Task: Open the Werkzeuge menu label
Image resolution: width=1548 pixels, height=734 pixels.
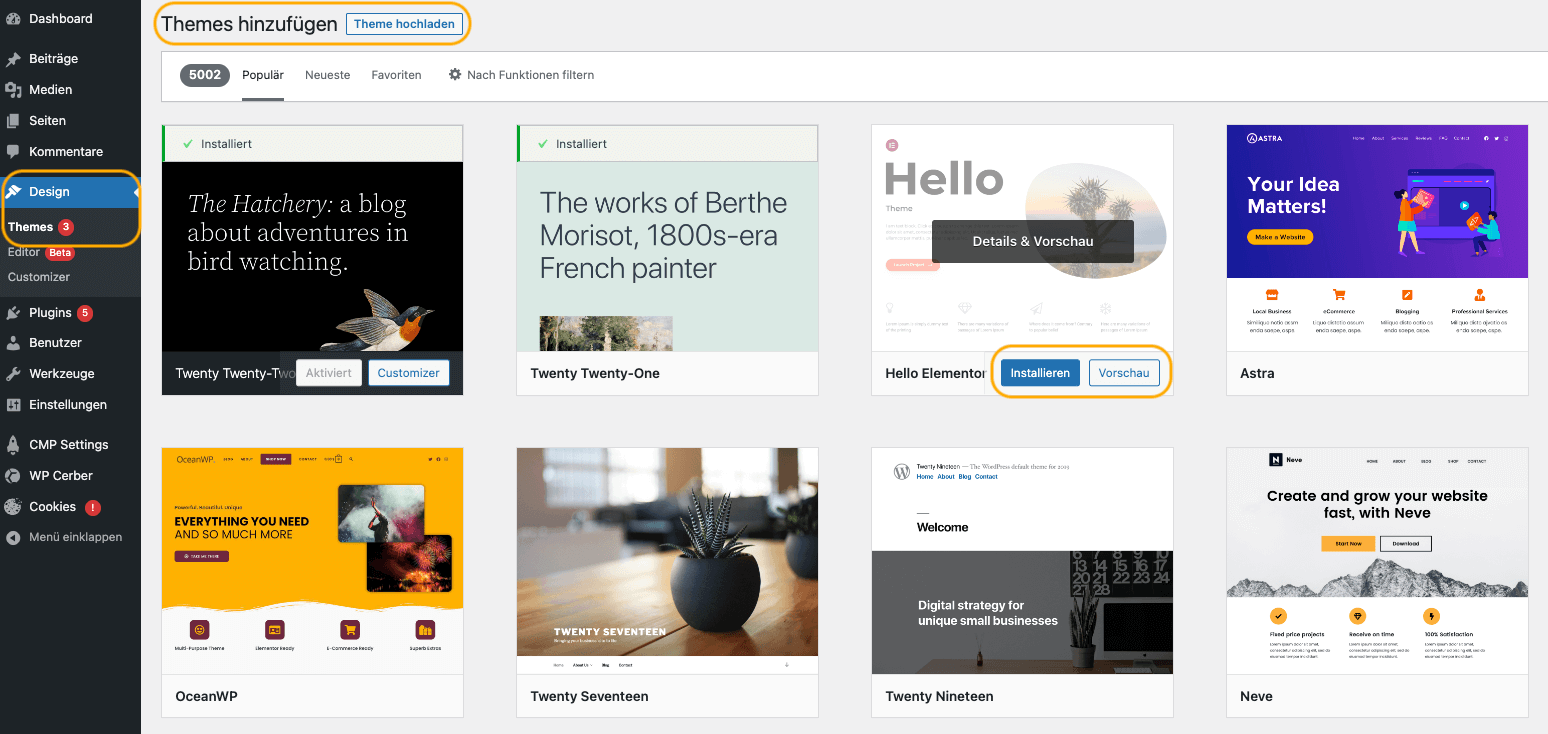Action: [62, 374]
